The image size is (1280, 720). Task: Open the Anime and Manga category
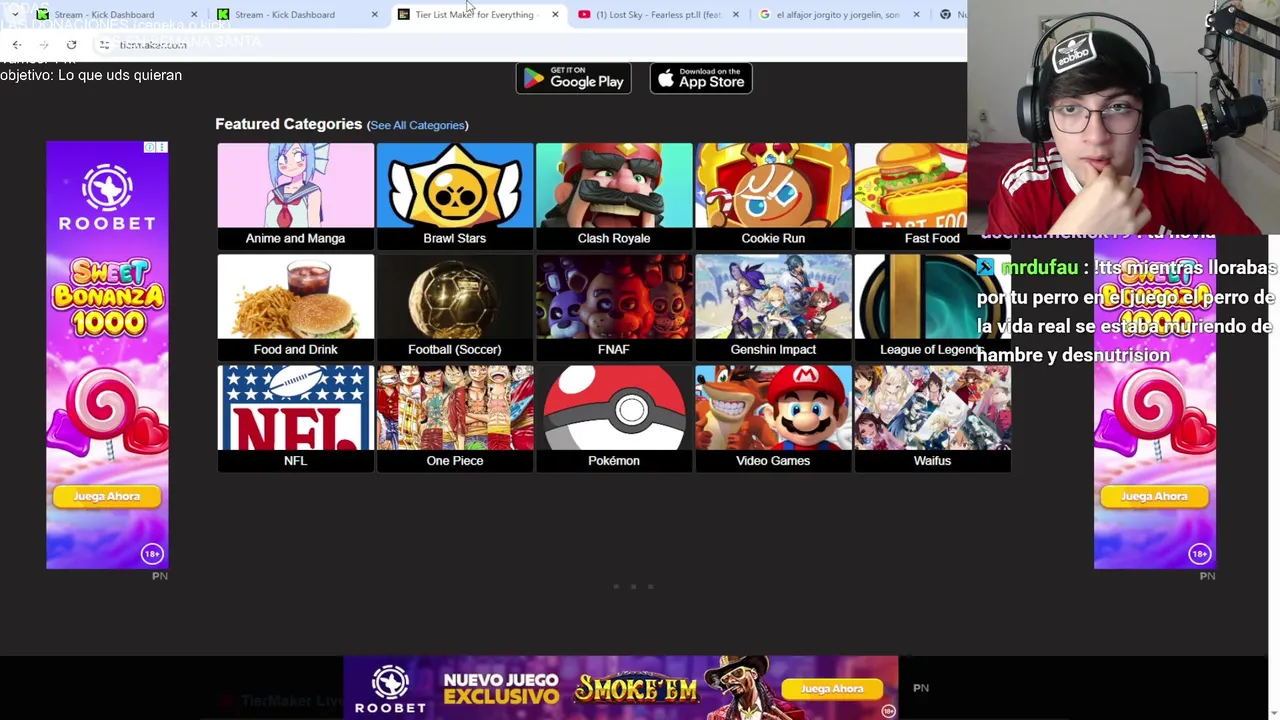click(295, 195)
